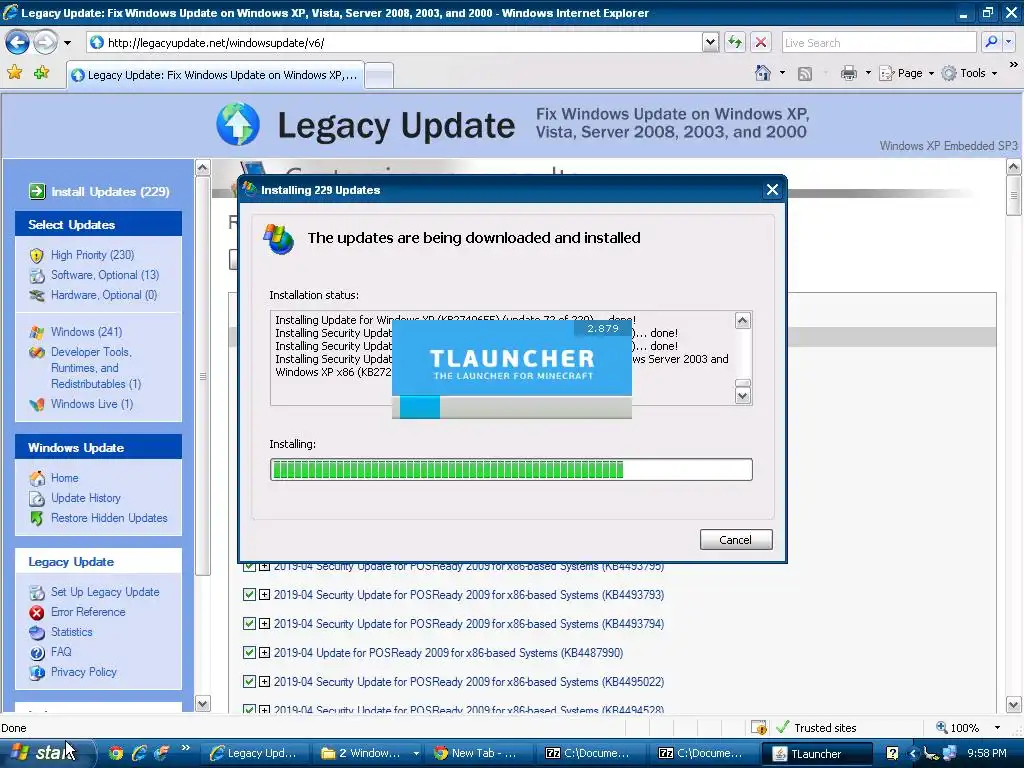This screenshot has height=768, width=1024.
Task: Click the search magnifier icon
Action: [991, 42]
